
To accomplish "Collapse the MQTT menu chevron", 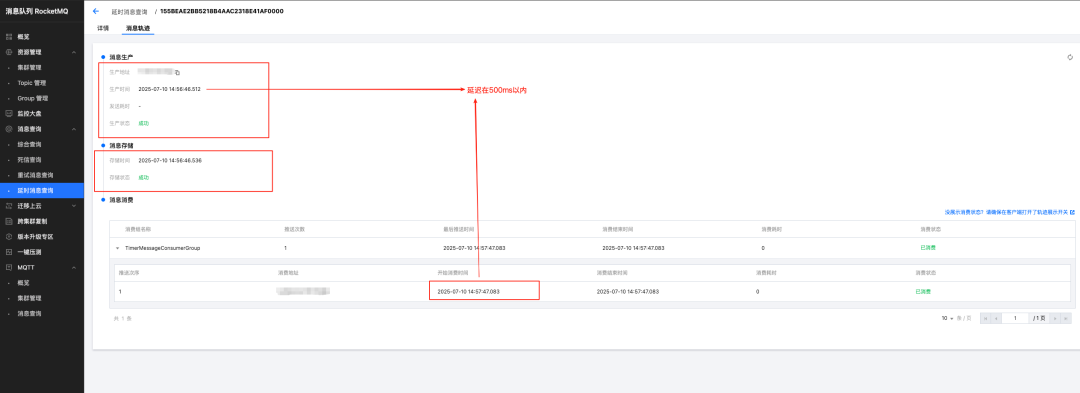I will 73,267.
